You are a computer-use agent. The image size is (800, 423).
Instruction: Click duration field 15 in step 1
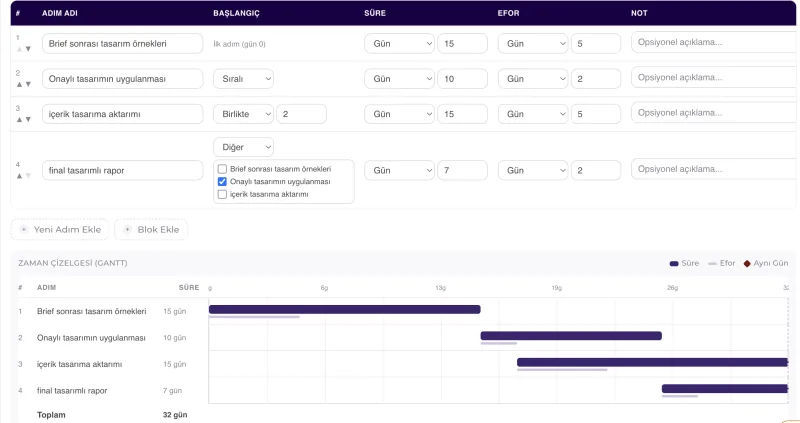462,43
